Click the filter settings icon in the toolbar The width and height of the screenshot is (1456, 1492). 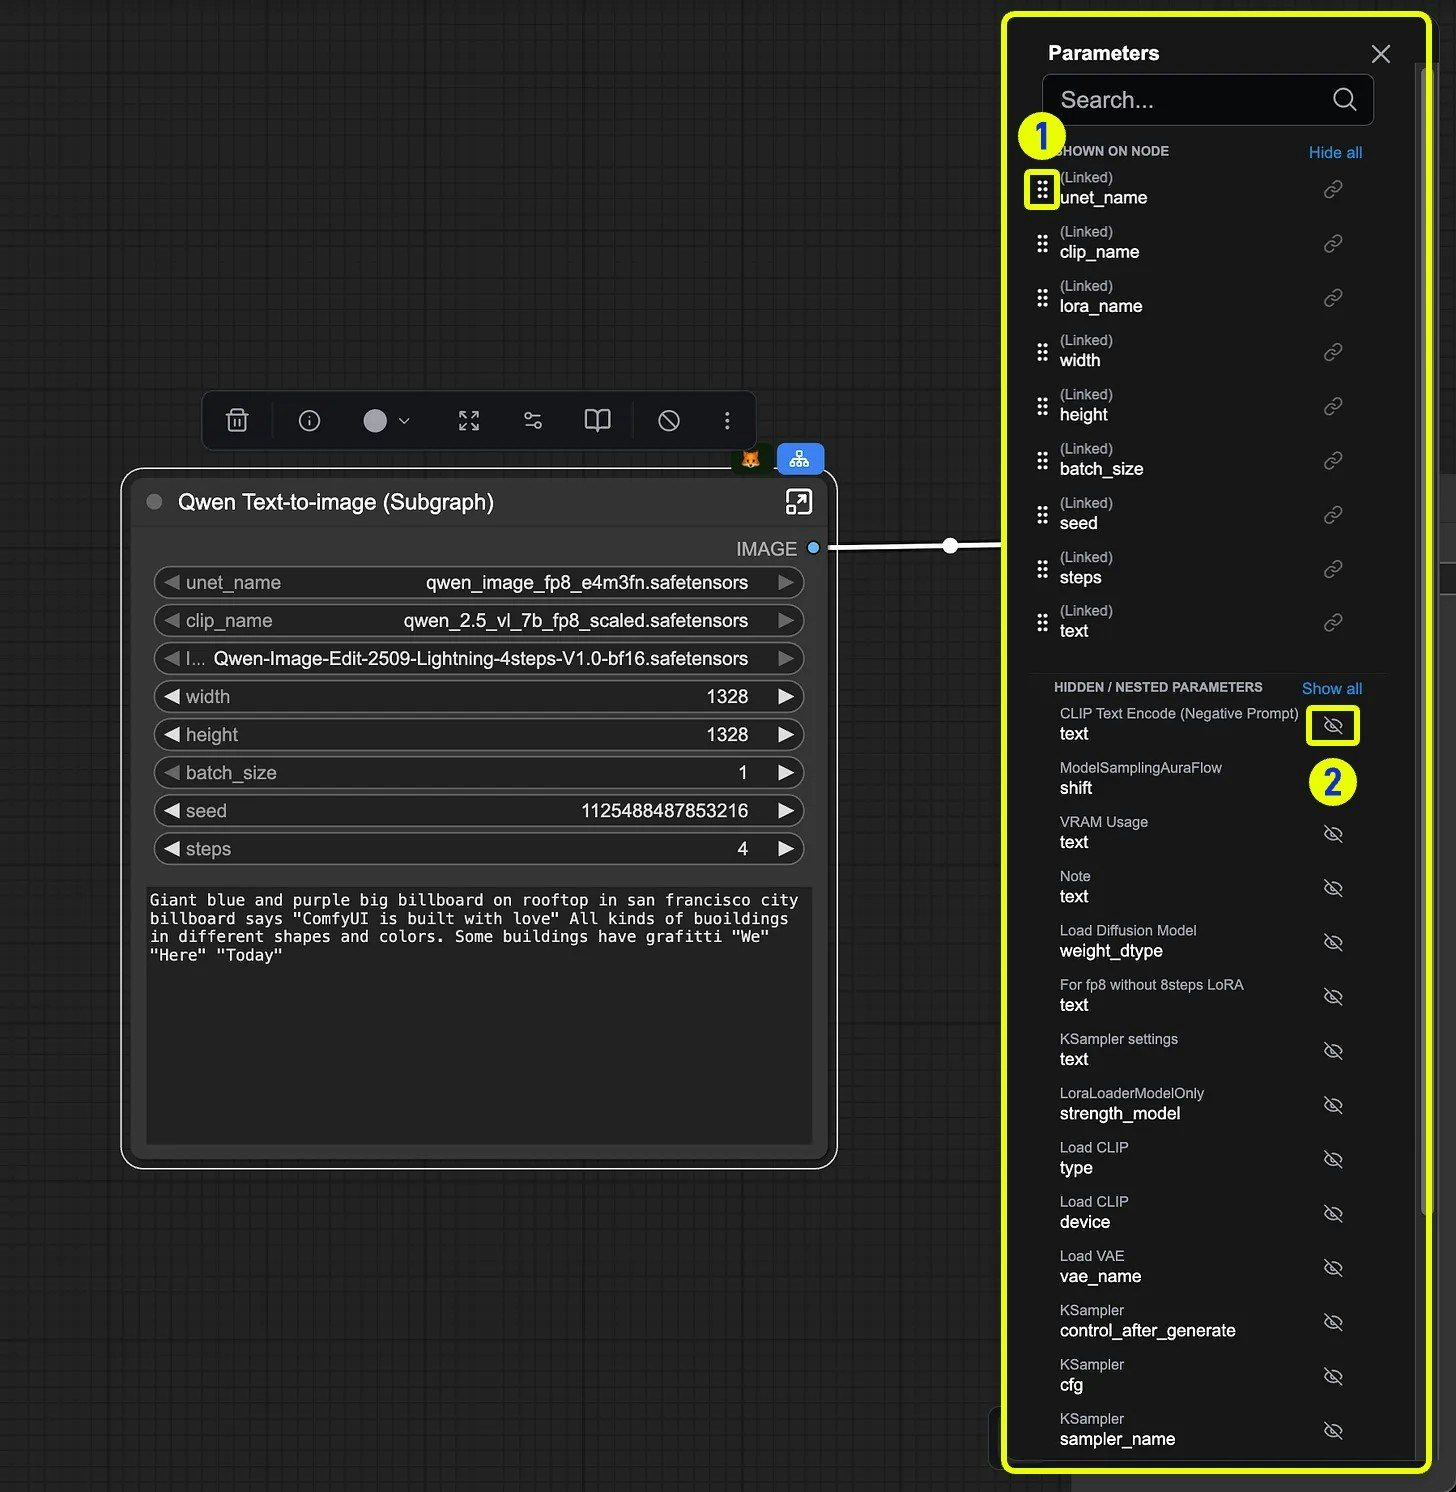[532, 420]
